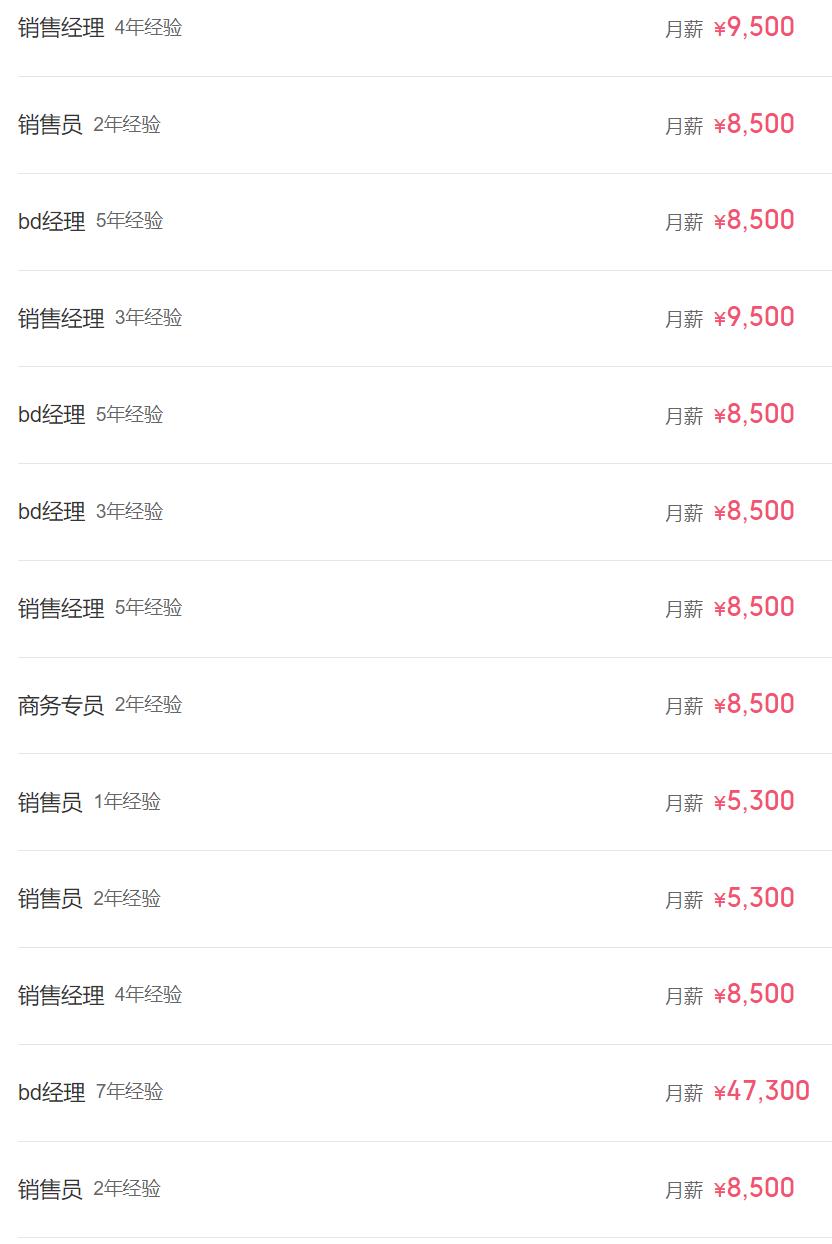This screenshot has height=1244, width=832.
Task: Click the ¥8,500 salary for 销售经理 5年经验
Action: 754,608
